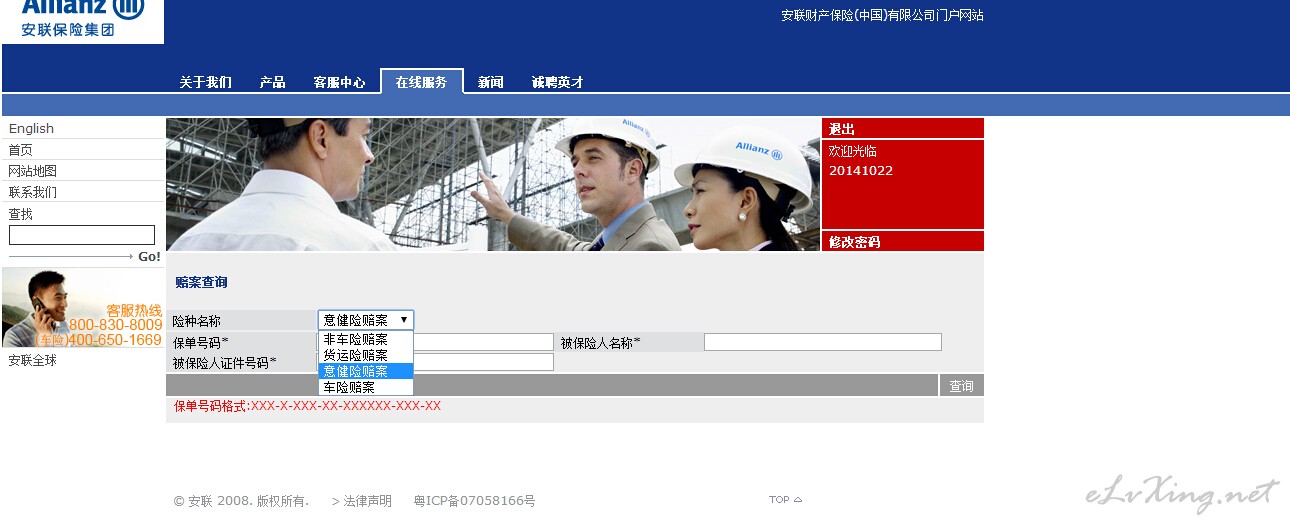
Task: Open 网站地图 link in the sidebar
Action: click(33, 171)
